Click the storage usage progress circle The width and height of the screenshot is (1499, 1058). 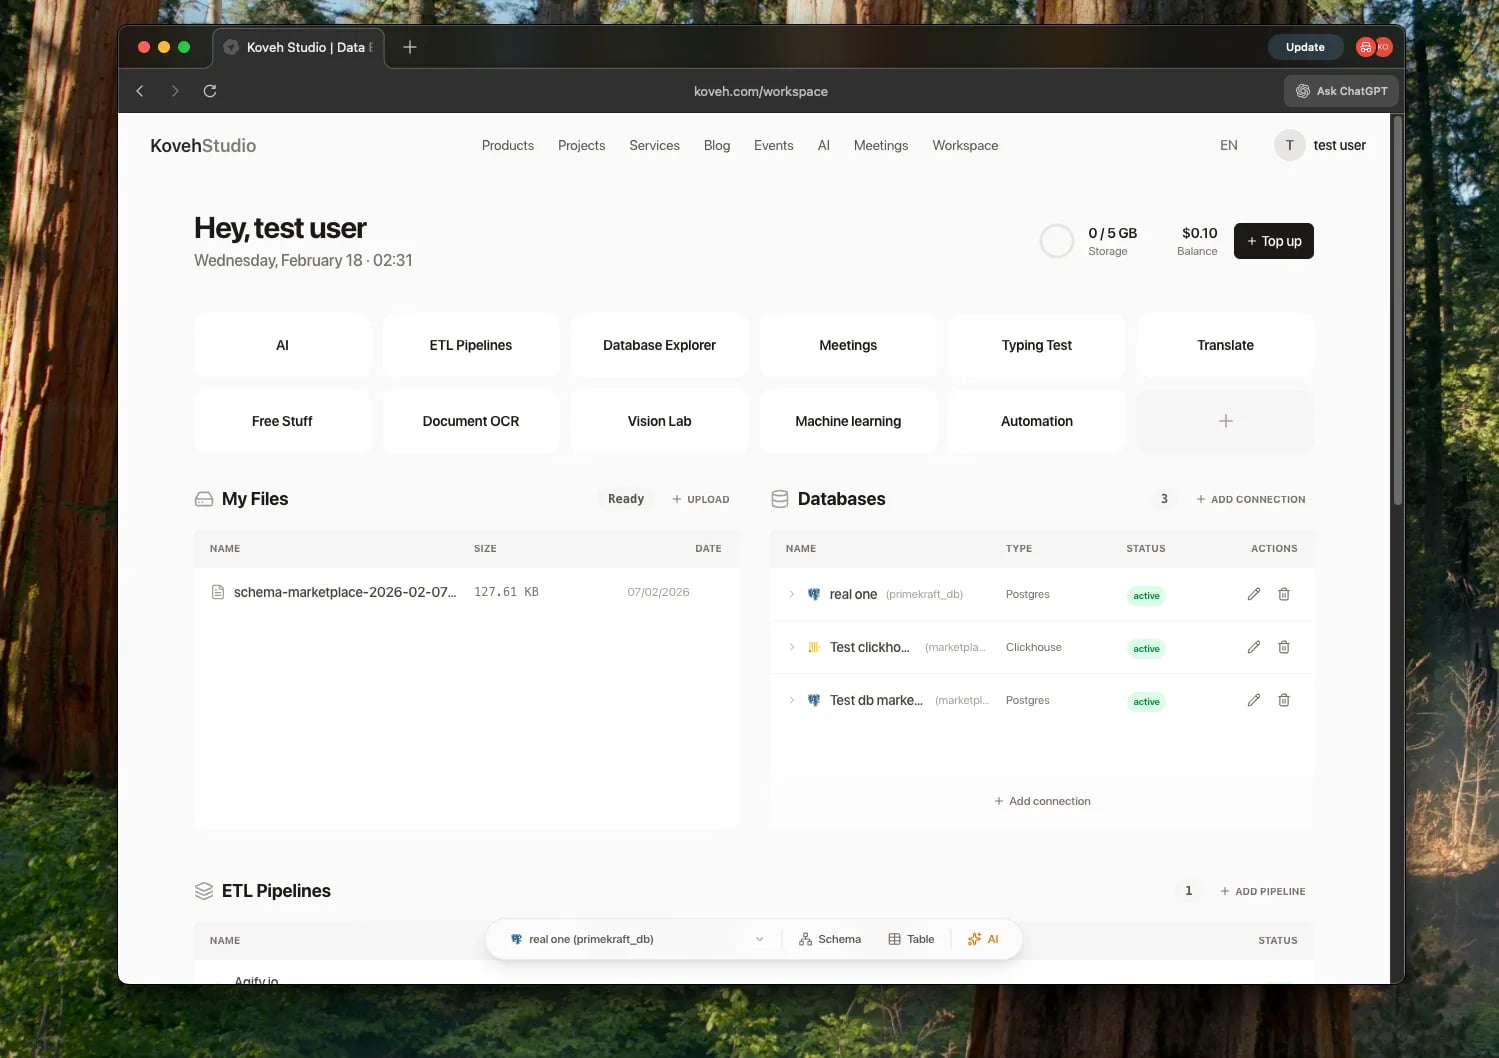1056,240
